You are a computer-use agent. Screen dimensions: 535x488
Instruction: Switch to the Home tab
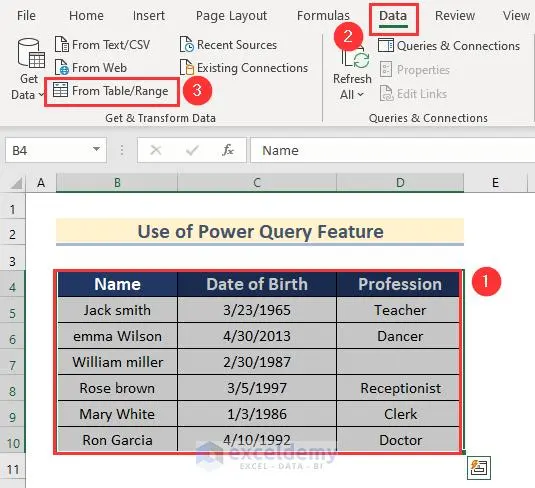86,15
